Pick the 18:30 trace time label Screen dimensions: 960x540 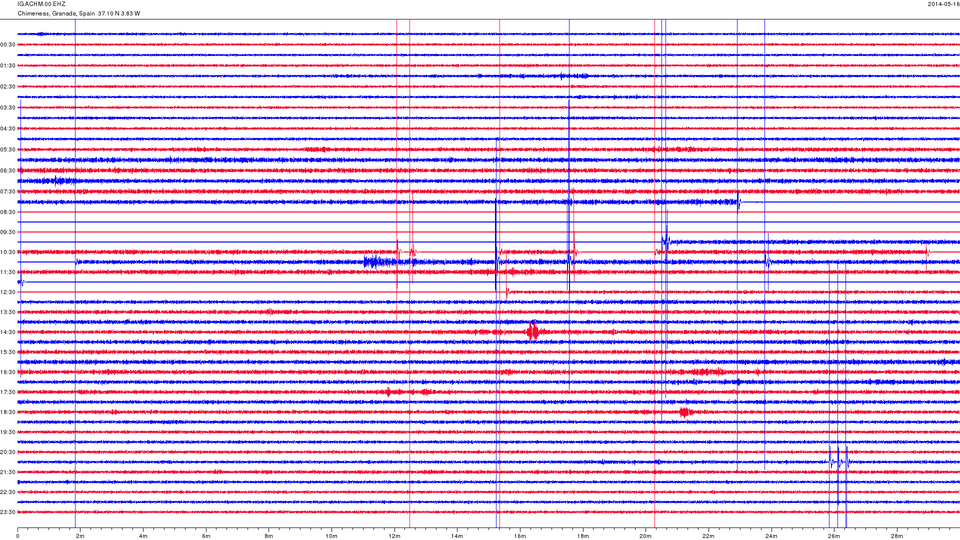(8, 412)
